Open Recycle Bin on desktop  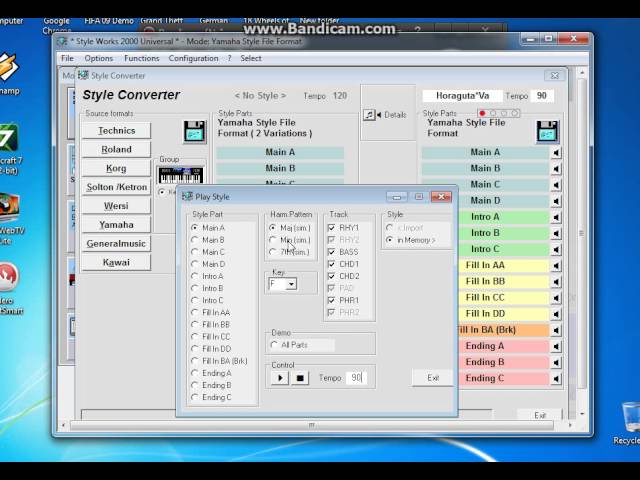[x=630, y=424]
